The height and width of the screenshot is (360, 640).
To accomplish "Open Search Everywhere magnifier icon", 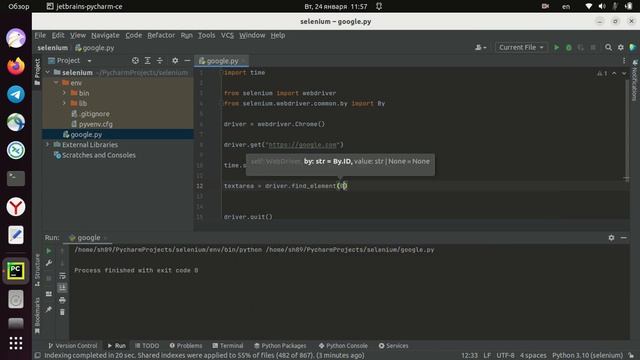I will (608, 47).
